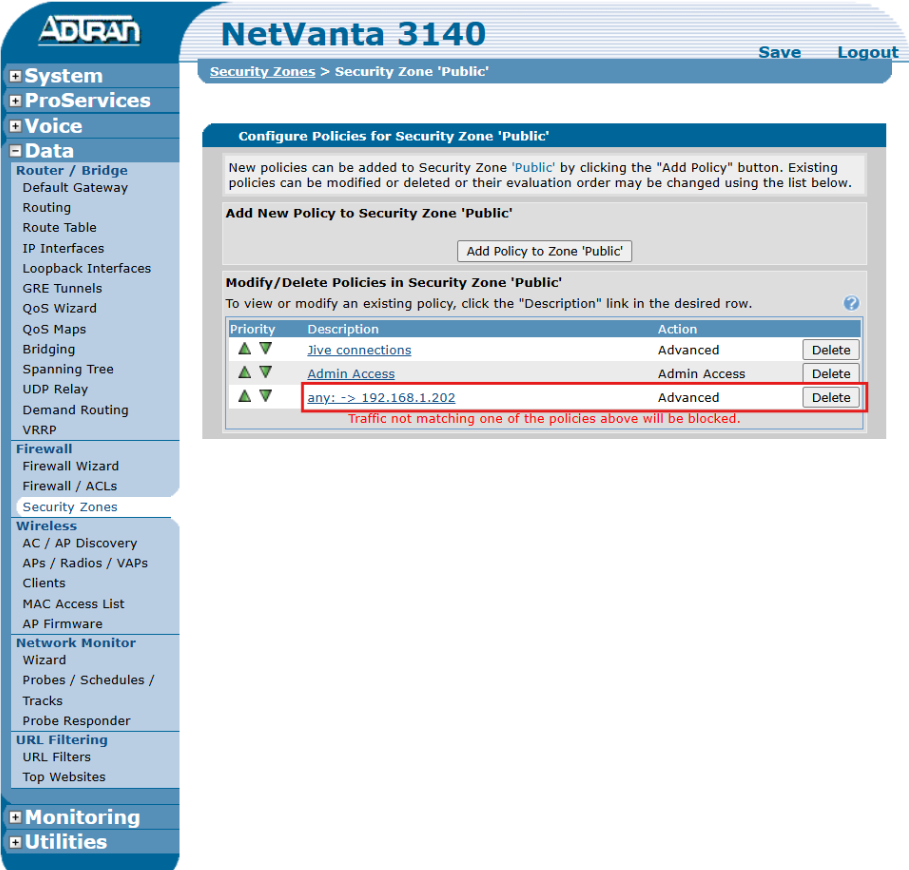The width and height of the screenshot is (909, 870).
Task: Click Add Policy to Zone 'Public' button
Action: click(x=544, y=251)
